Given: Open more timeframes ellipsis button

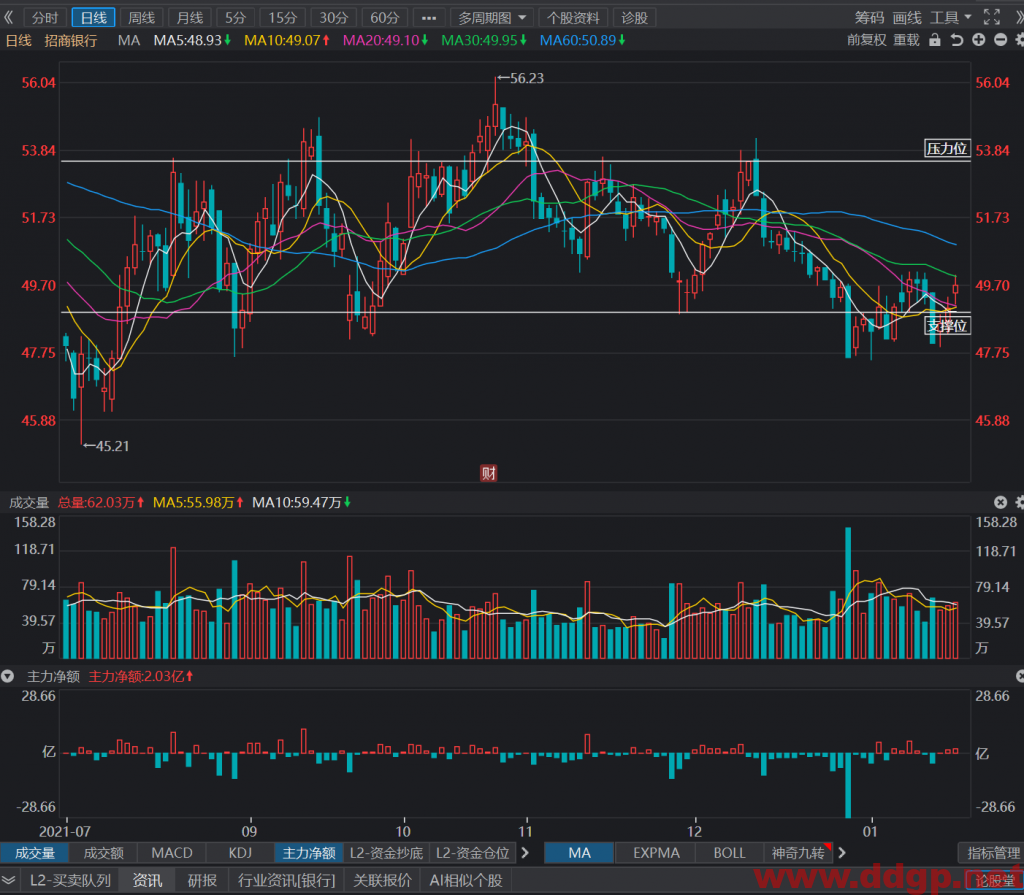Looking at the screenshot, I should tap(429, 18).
